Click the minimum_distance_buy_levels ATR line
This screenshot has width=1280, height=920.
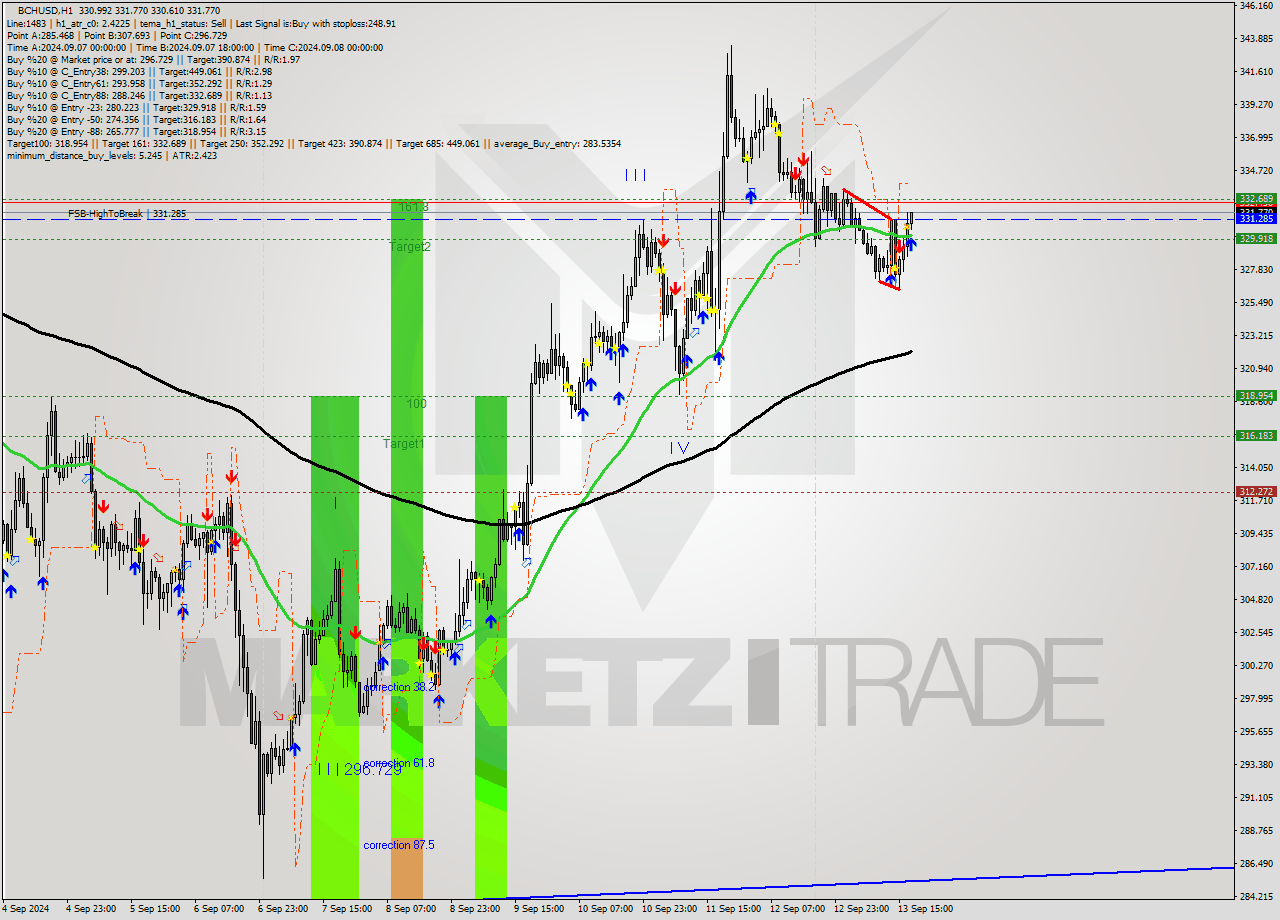click(x=111, y=155)
